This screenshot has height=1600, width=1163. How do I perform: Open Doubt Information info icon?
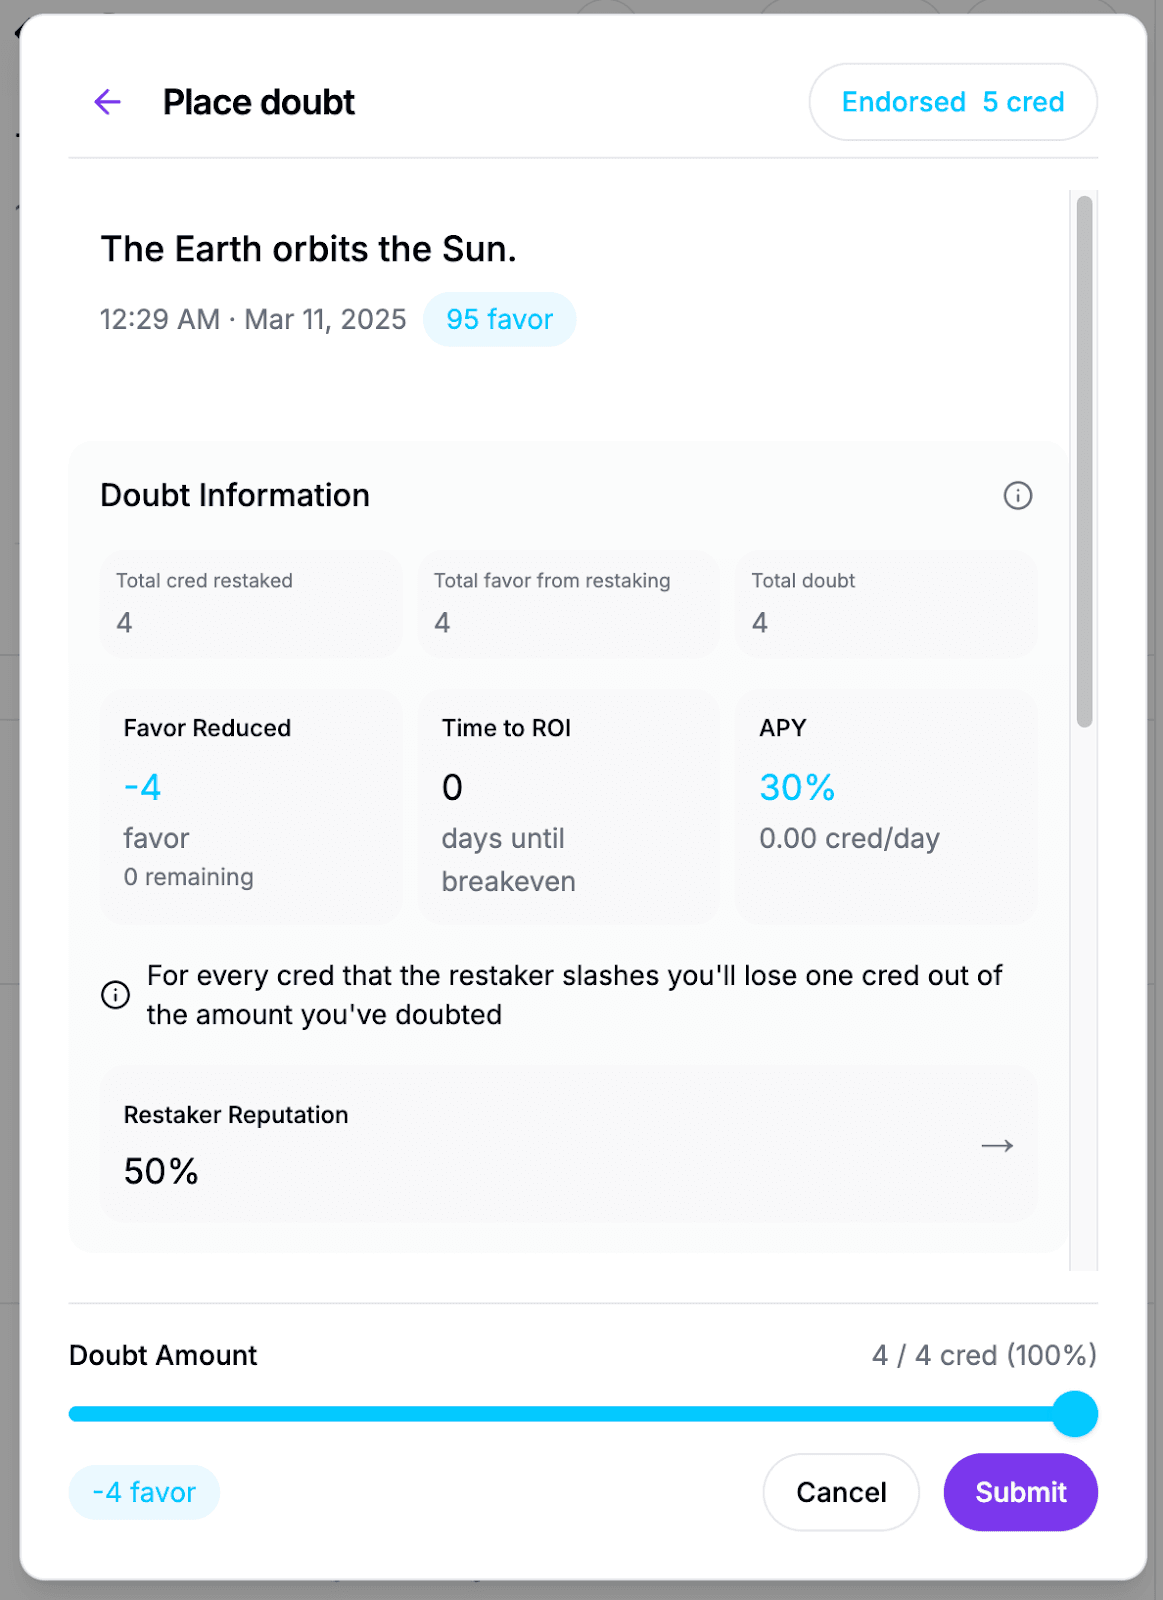click(1017, 495)
